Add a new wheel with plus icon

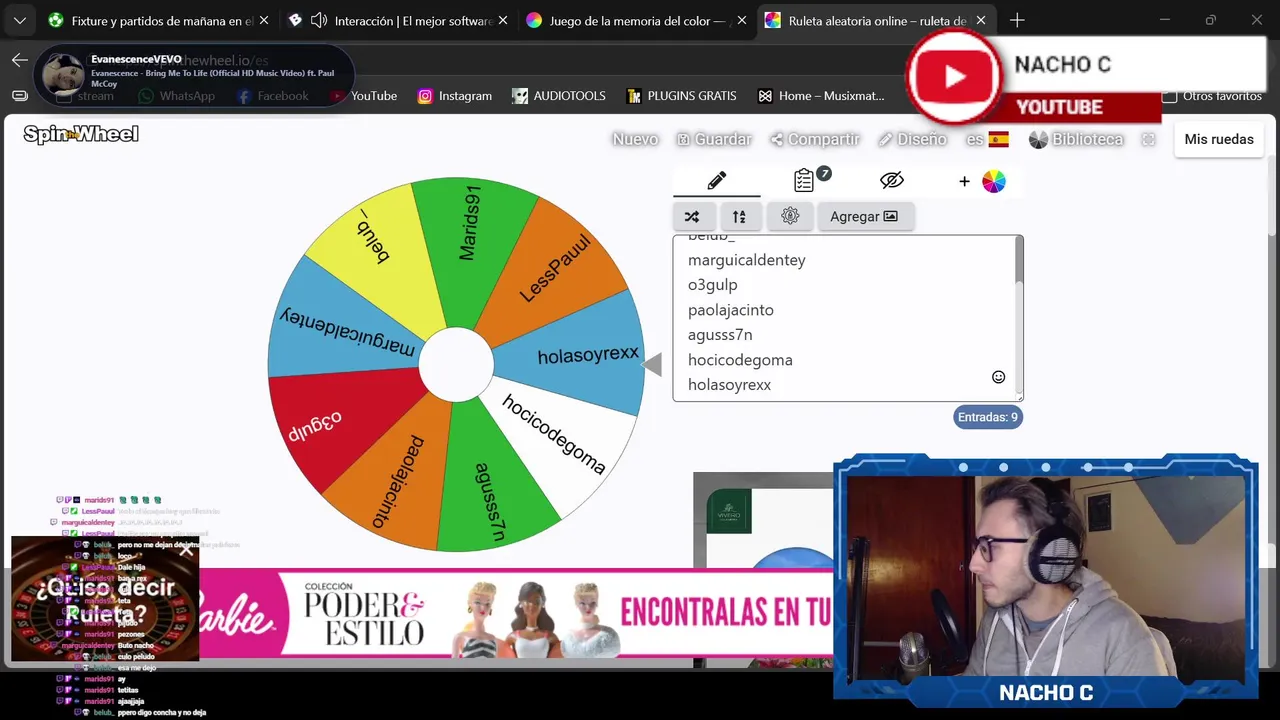coord(964,181)
